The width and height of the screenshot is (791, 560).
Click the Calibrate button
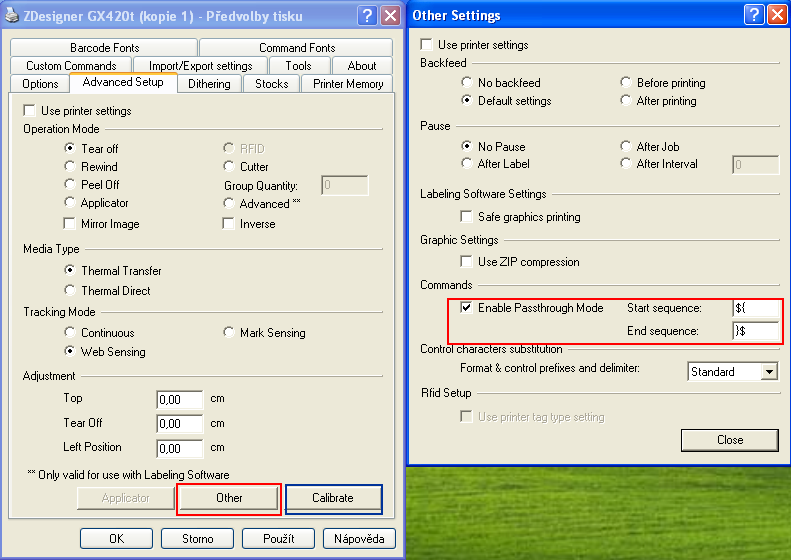[333, 498]
